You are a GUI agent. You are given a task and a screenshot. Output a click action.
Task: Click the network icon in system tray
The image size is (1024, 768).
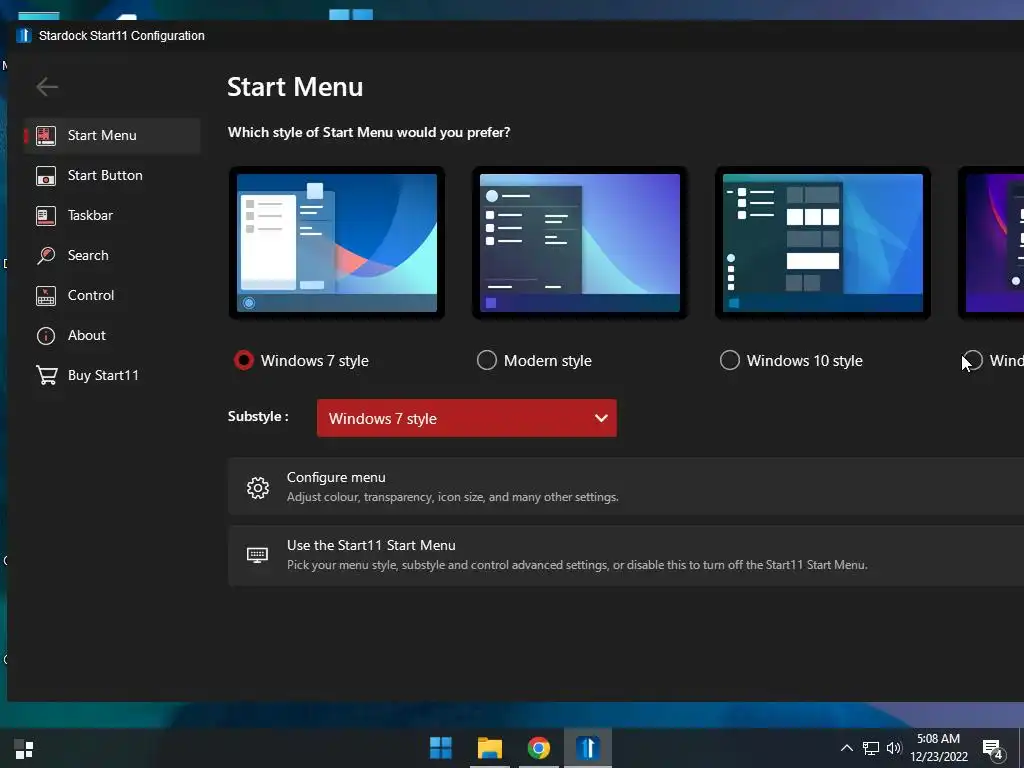point(871,748)
